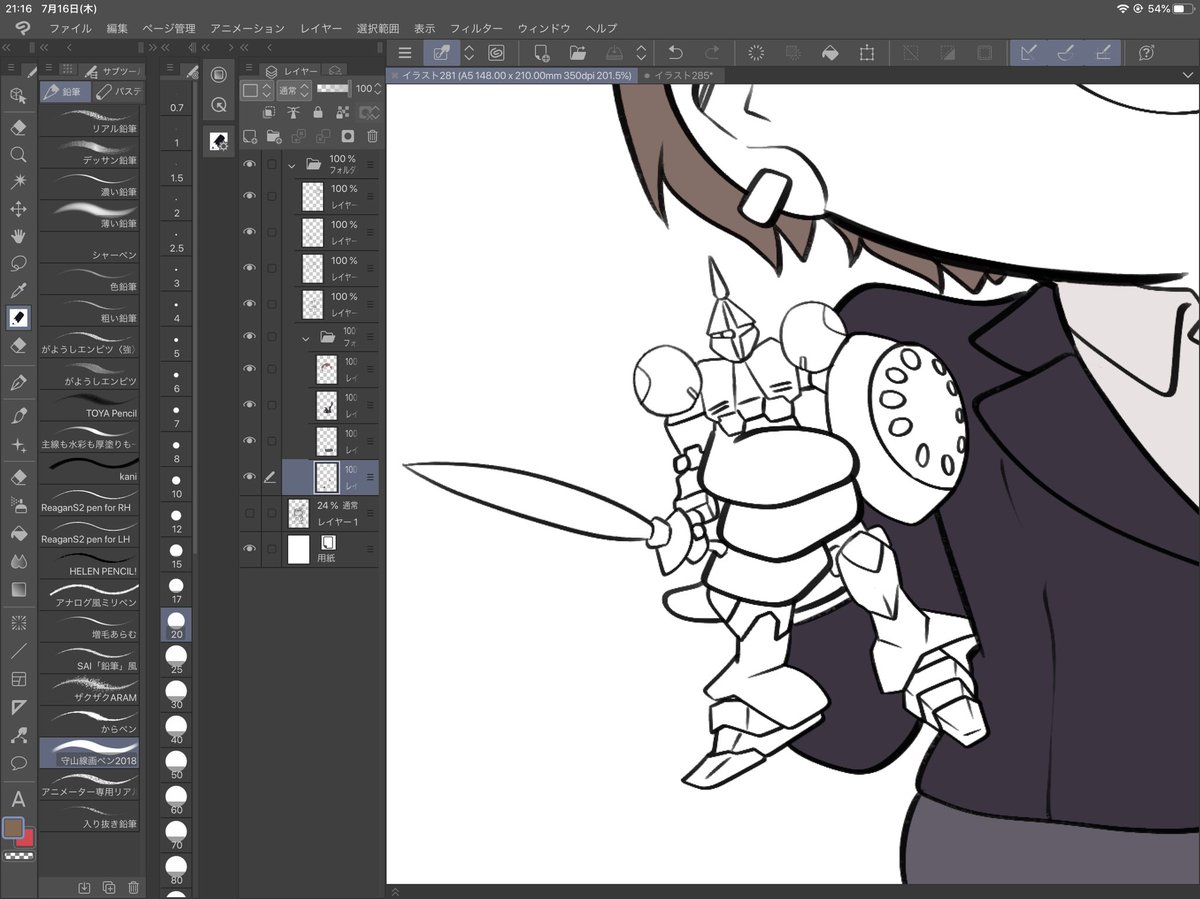Select the Fill bucket tool
Screen dimensions: 1200x899
18,534
